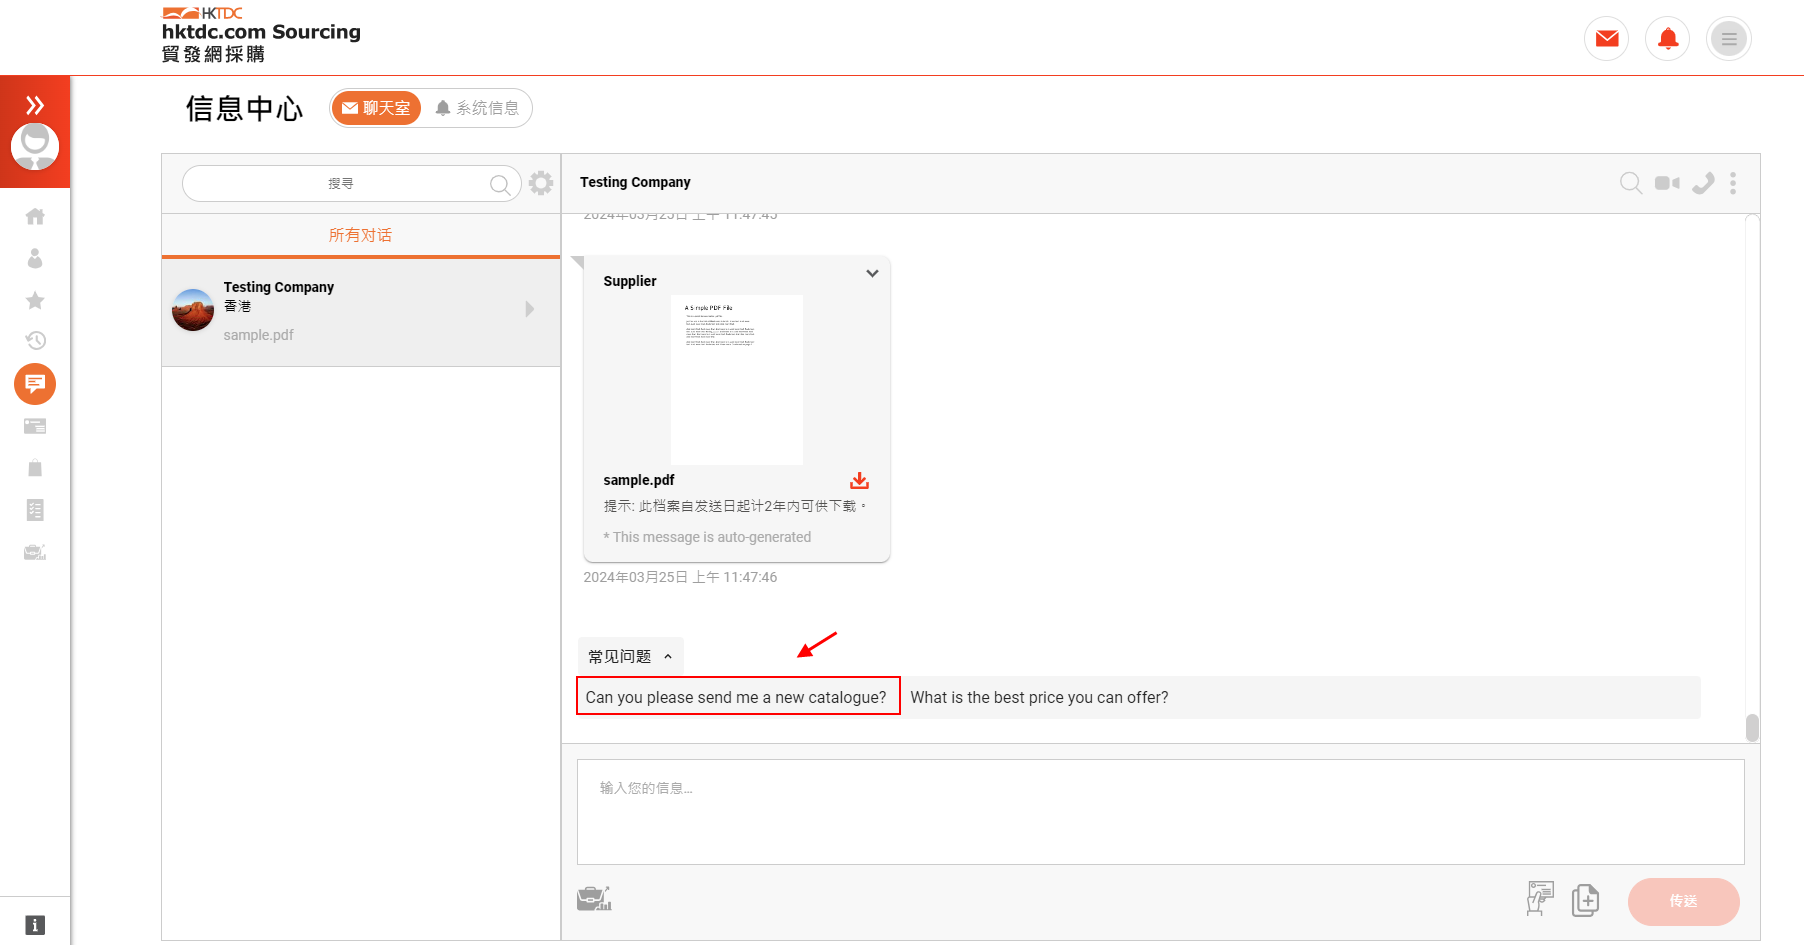
Task: Open the mail envelope icon in header
Action: point(1607,39)
